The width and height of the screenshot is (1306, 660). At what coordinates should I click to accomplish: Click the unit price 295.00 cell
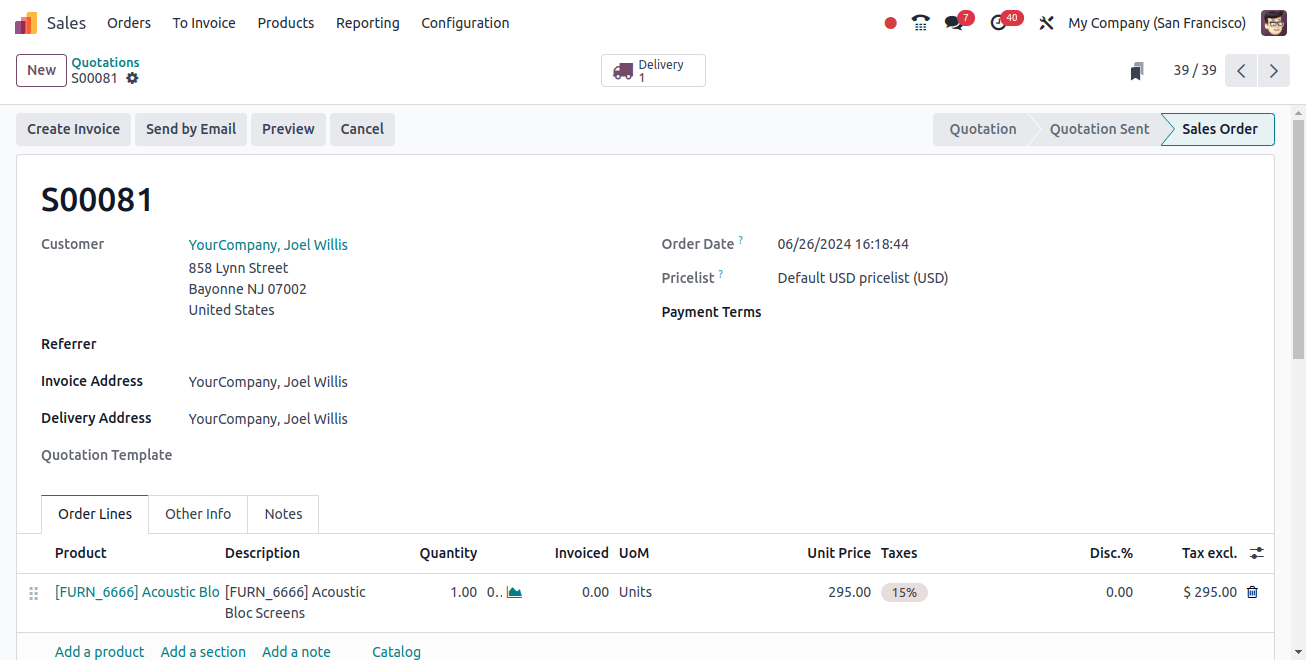[849, 592]
